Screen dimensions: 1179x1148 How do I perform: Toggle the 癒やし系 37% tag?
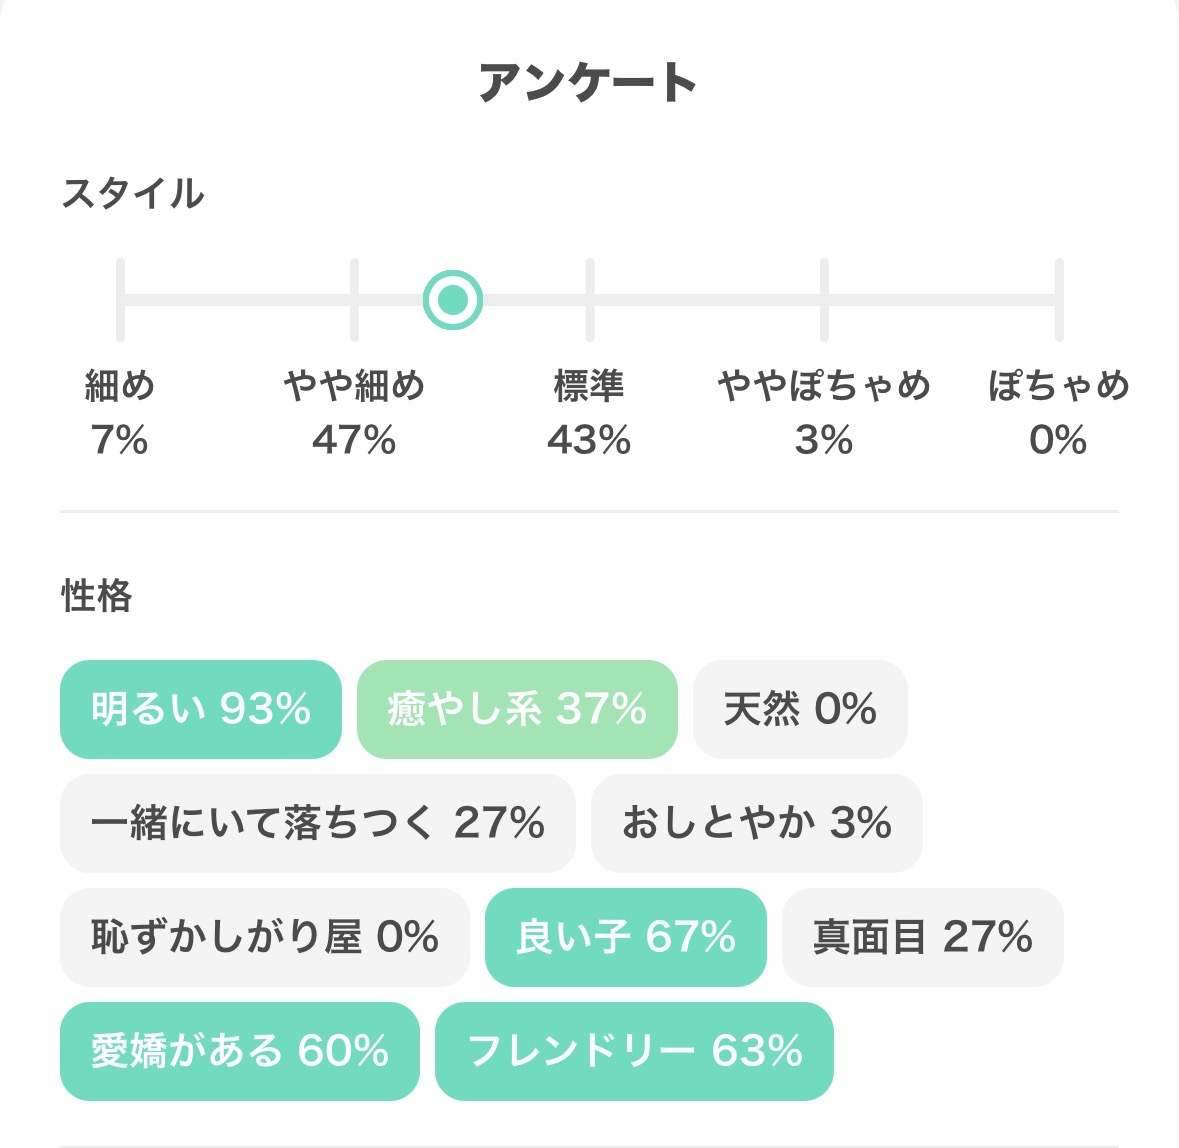click(x=517, y=709)
